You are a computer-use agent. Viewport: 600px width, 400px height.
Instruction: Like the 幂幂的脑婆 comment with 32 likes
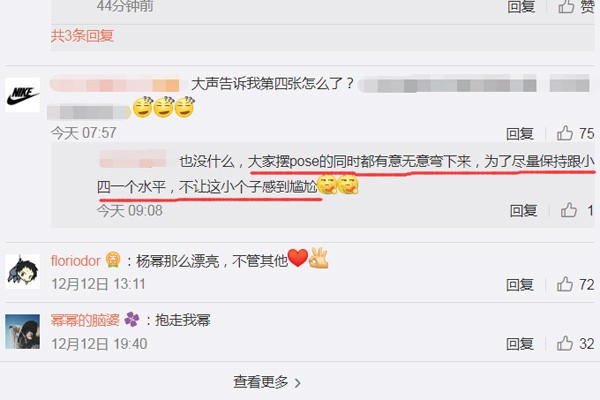[x=565, y=343]
